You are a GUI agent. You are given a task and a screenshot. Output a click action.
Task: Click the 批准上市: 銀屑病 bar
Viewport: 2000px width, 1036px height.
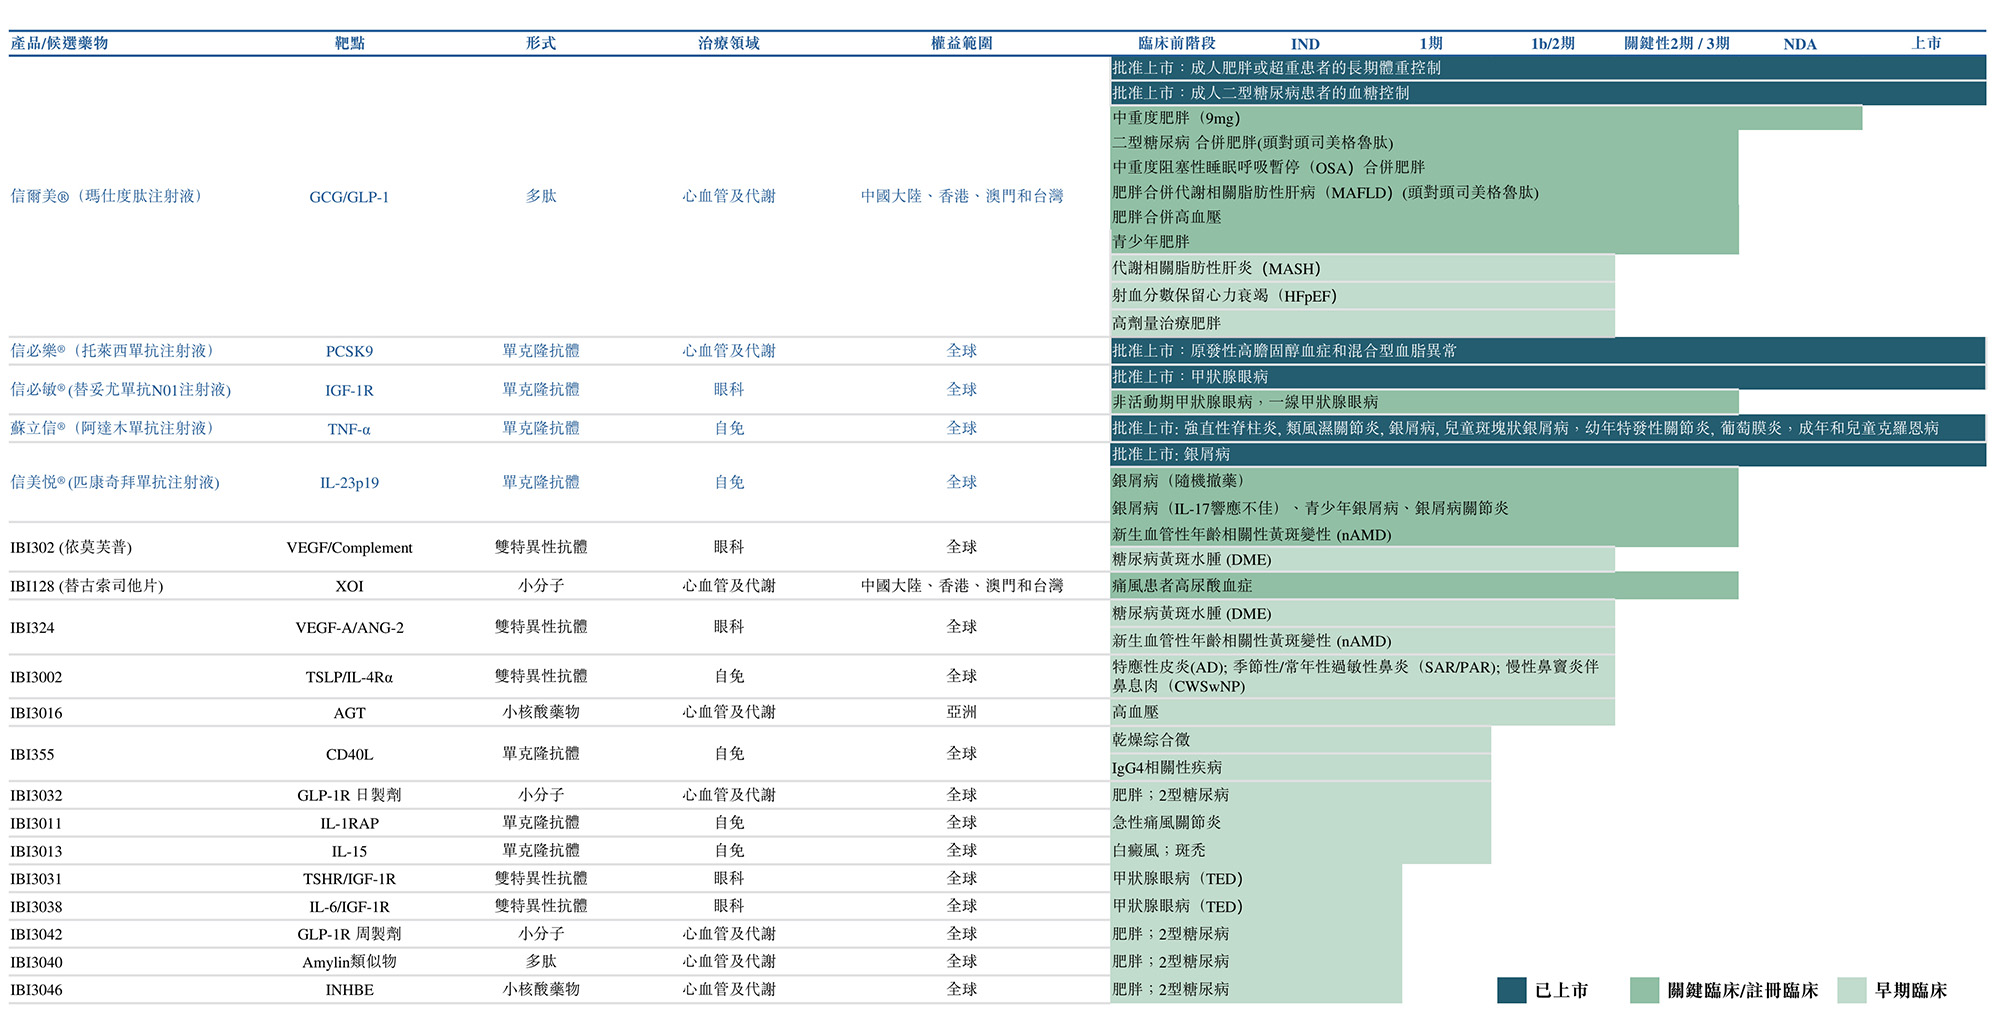click(x=1548, y=454)
